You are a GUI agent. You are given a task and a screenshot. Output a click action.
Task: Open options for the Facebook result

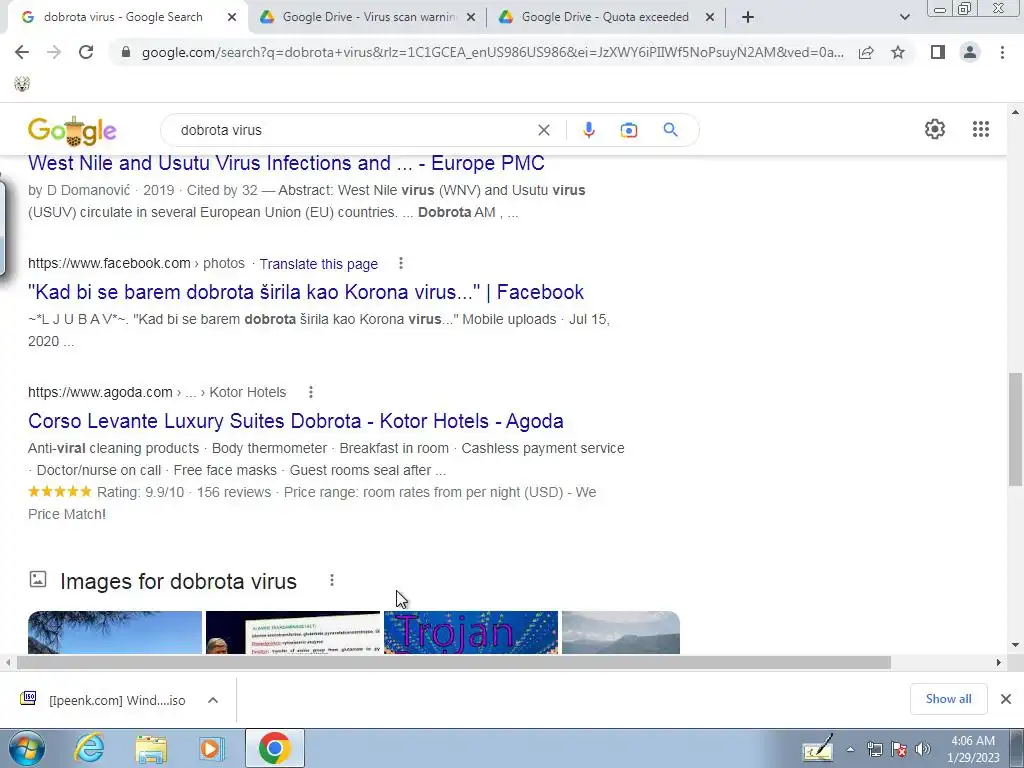point(401,263)
